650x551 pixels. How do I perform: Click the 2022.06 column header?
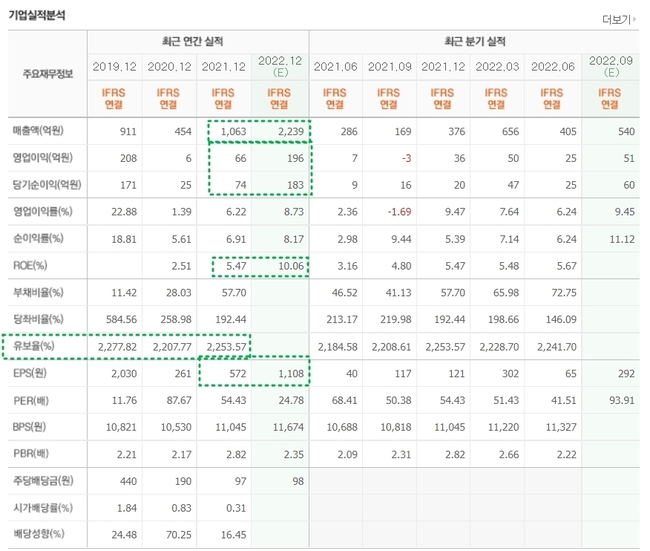click(553, 67)
